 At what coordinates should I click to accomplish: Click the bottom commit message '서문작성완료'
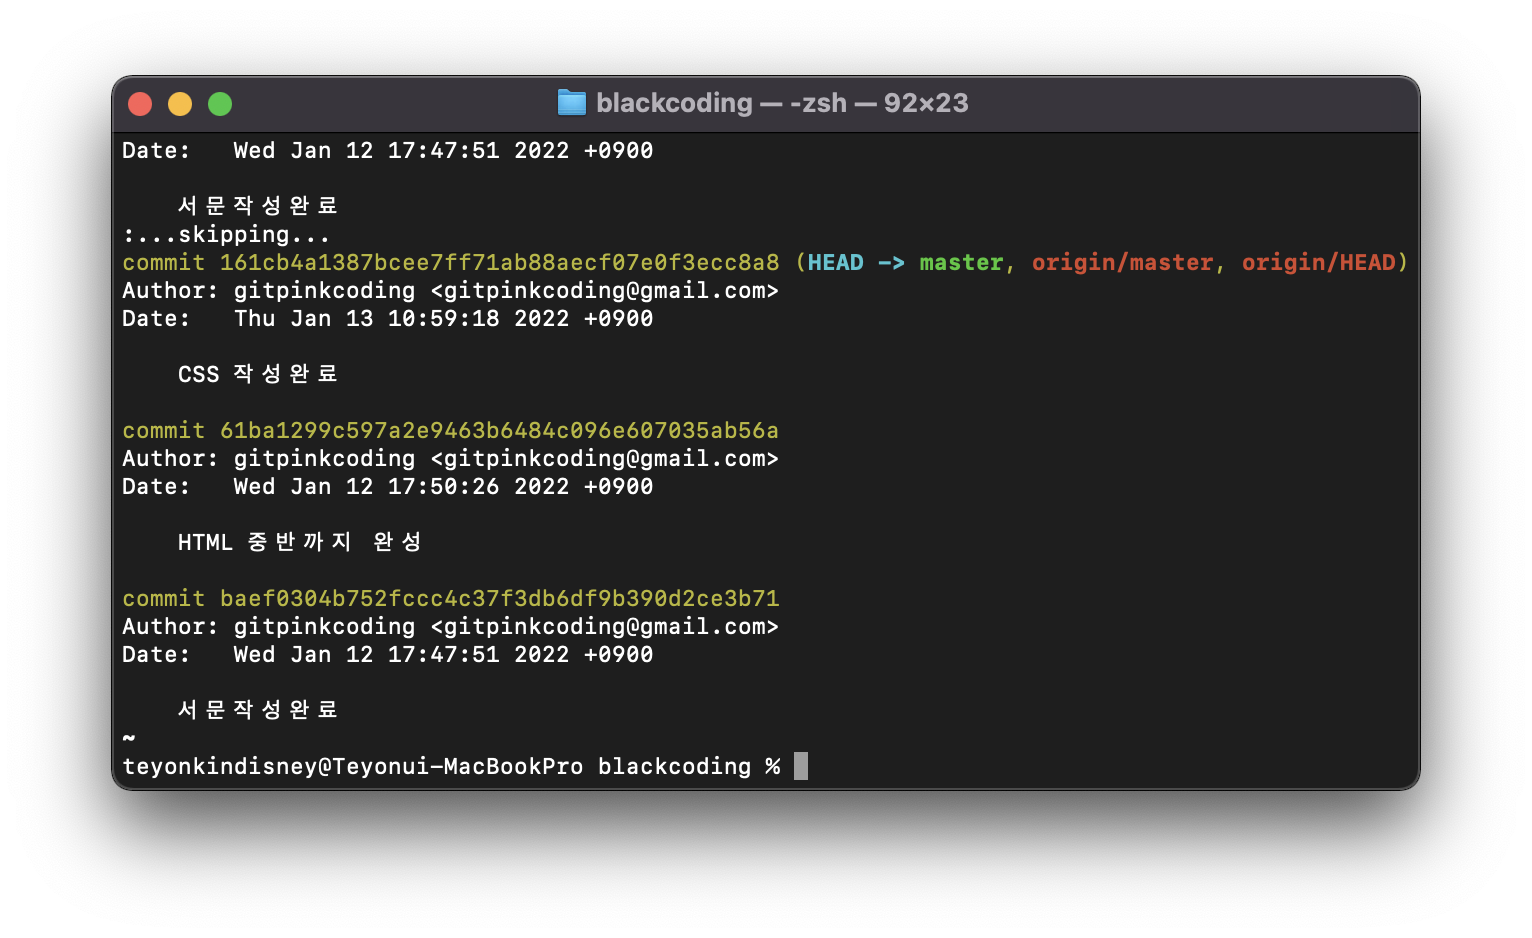pyautogui.click(x=258, y=710)
